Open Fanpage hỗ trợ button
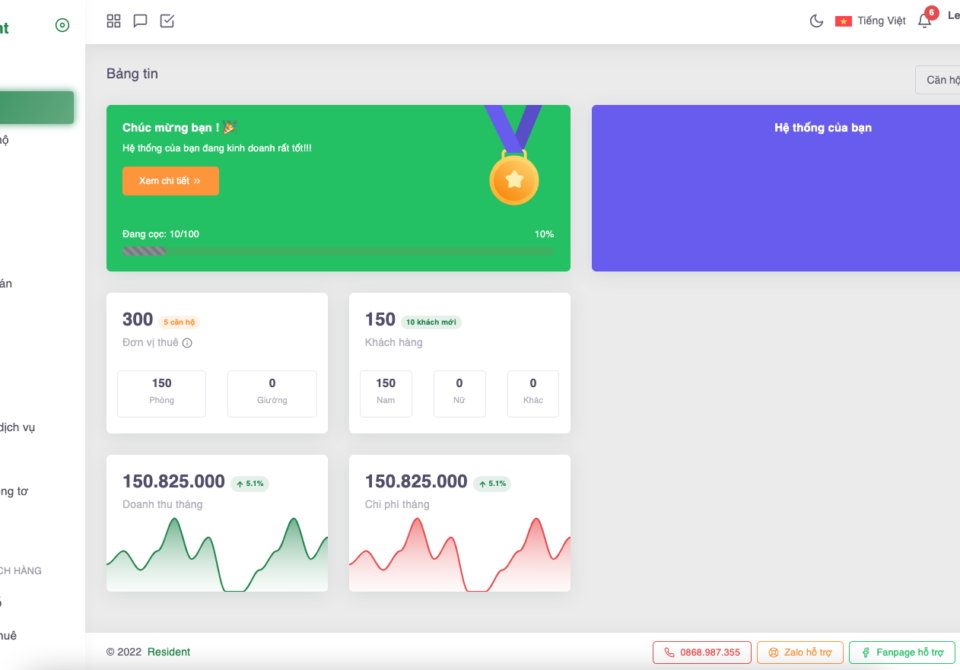The height and width of the screenshot is (670, 960). 902,652
